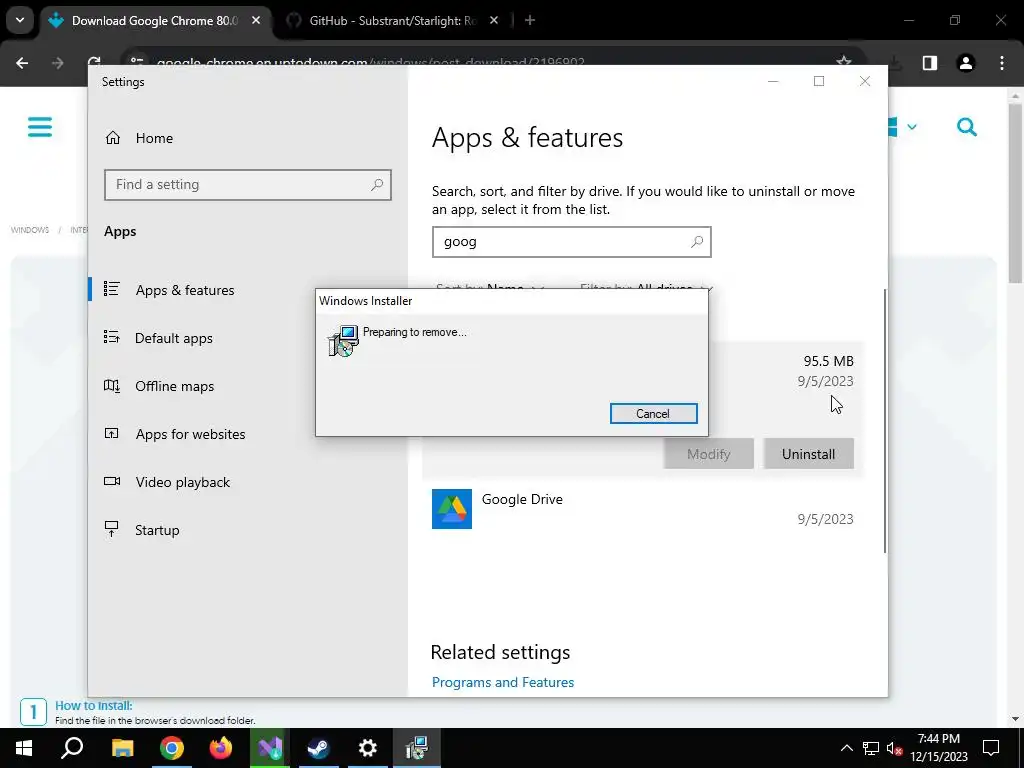Click the app list search field containing goog

[x=571, y=242]
